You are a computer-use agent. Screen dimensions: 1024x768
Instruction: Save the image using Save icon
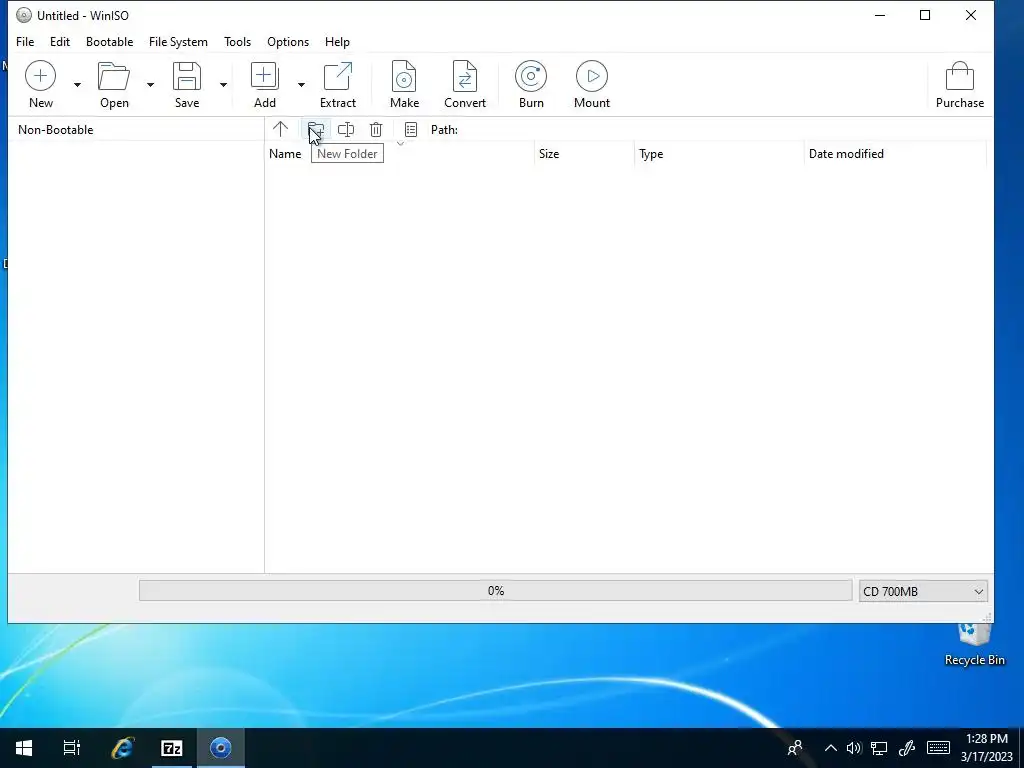pos(187,76)
